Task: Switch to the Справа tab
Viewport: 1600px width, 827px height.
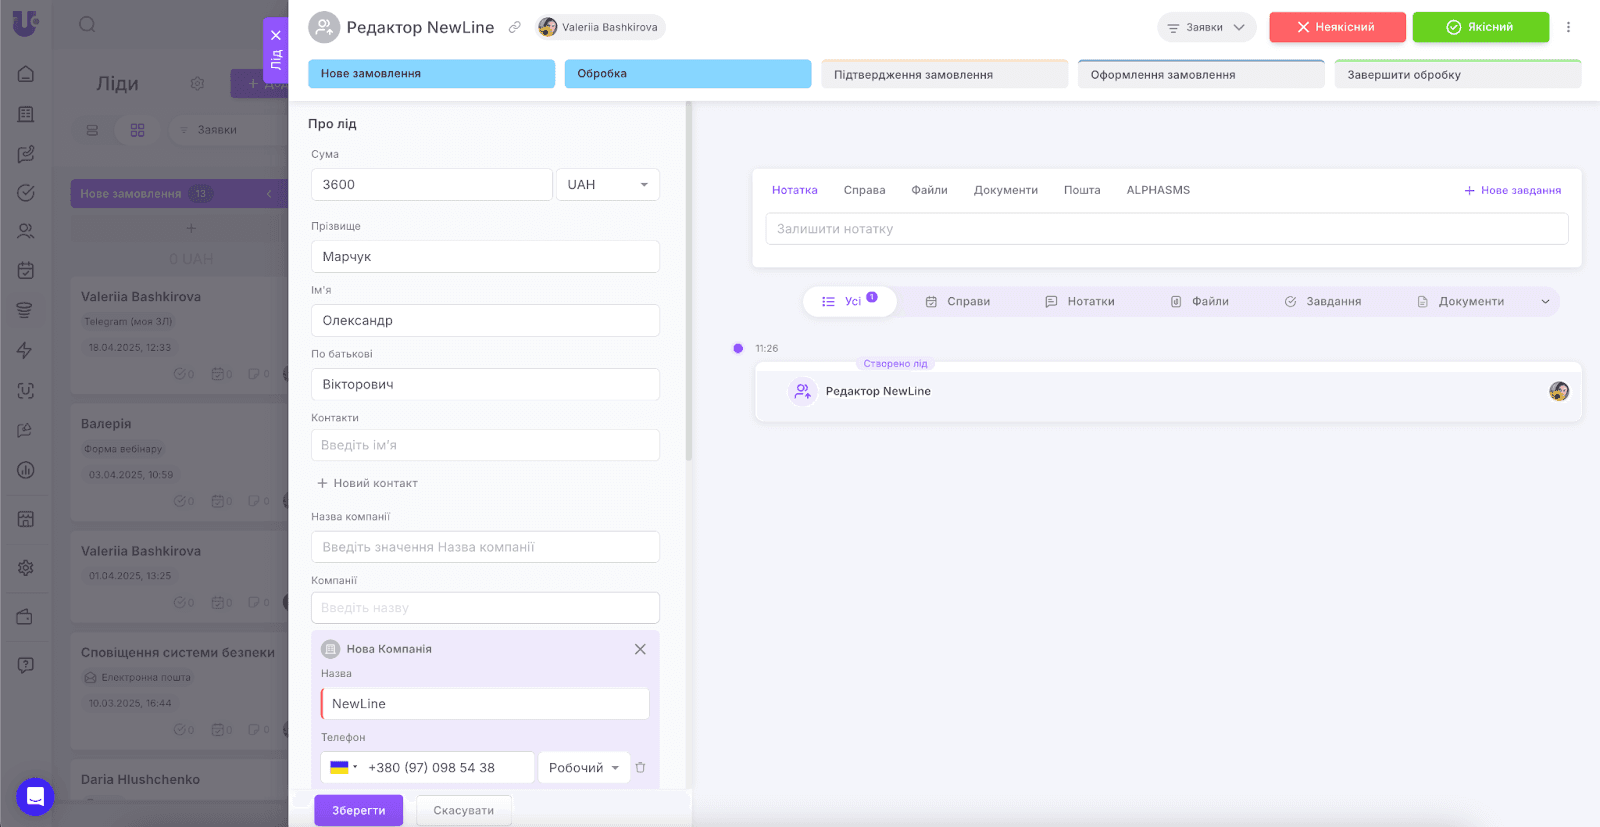Action: pos(865,190)
